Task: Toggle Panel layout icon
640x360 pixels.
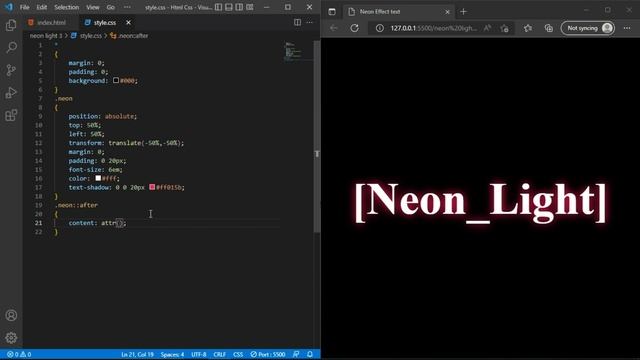Action: 229,7
